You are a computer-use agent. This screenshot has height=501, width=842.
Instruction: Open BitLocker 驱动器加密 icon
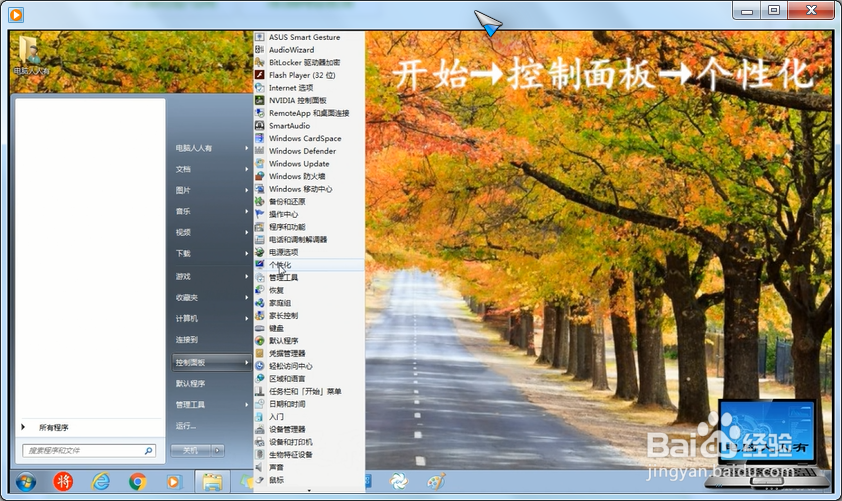pos(259,62)
